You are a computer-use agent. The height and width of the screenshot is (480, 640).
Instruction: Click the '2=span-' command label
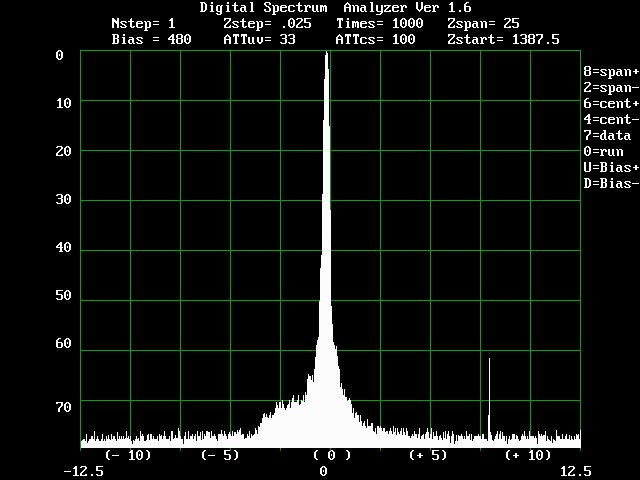click(611, 88)
